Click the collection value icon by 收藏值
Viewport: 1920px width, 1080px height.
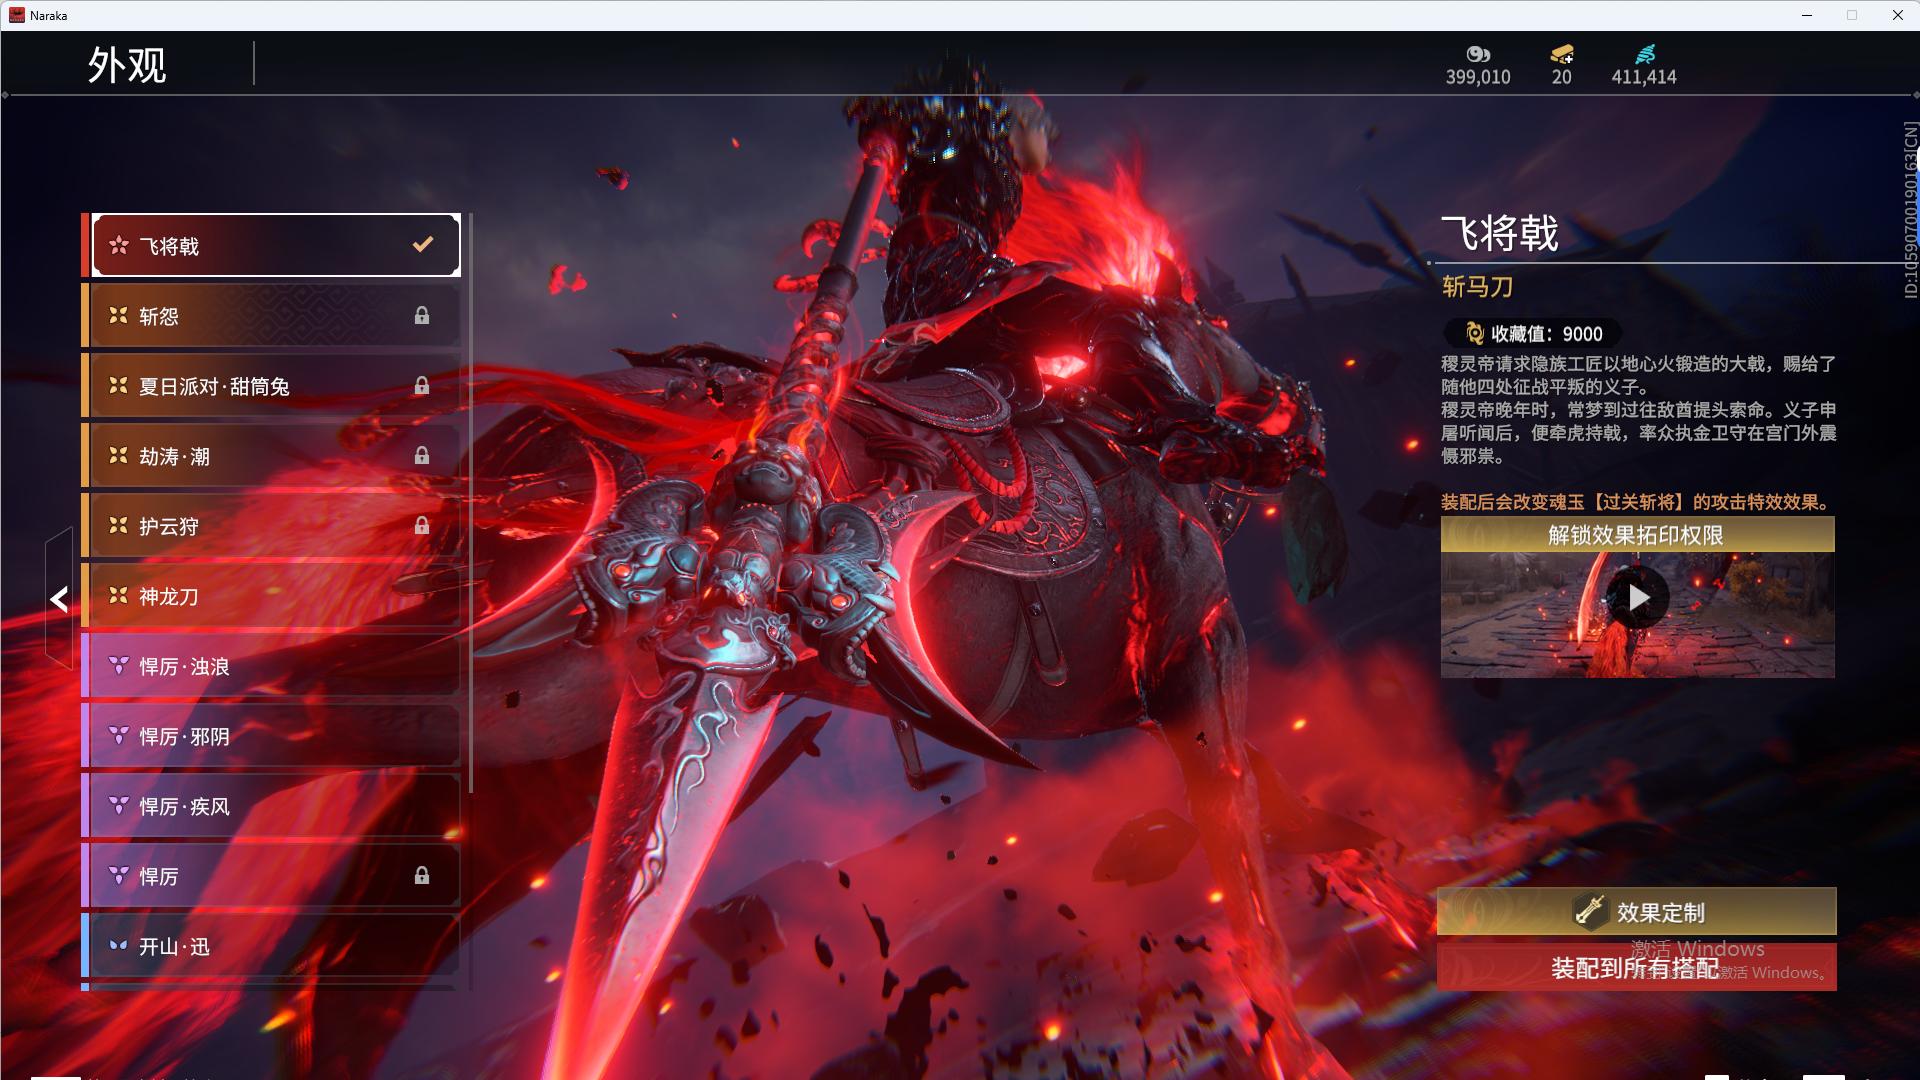point(1474,333)
